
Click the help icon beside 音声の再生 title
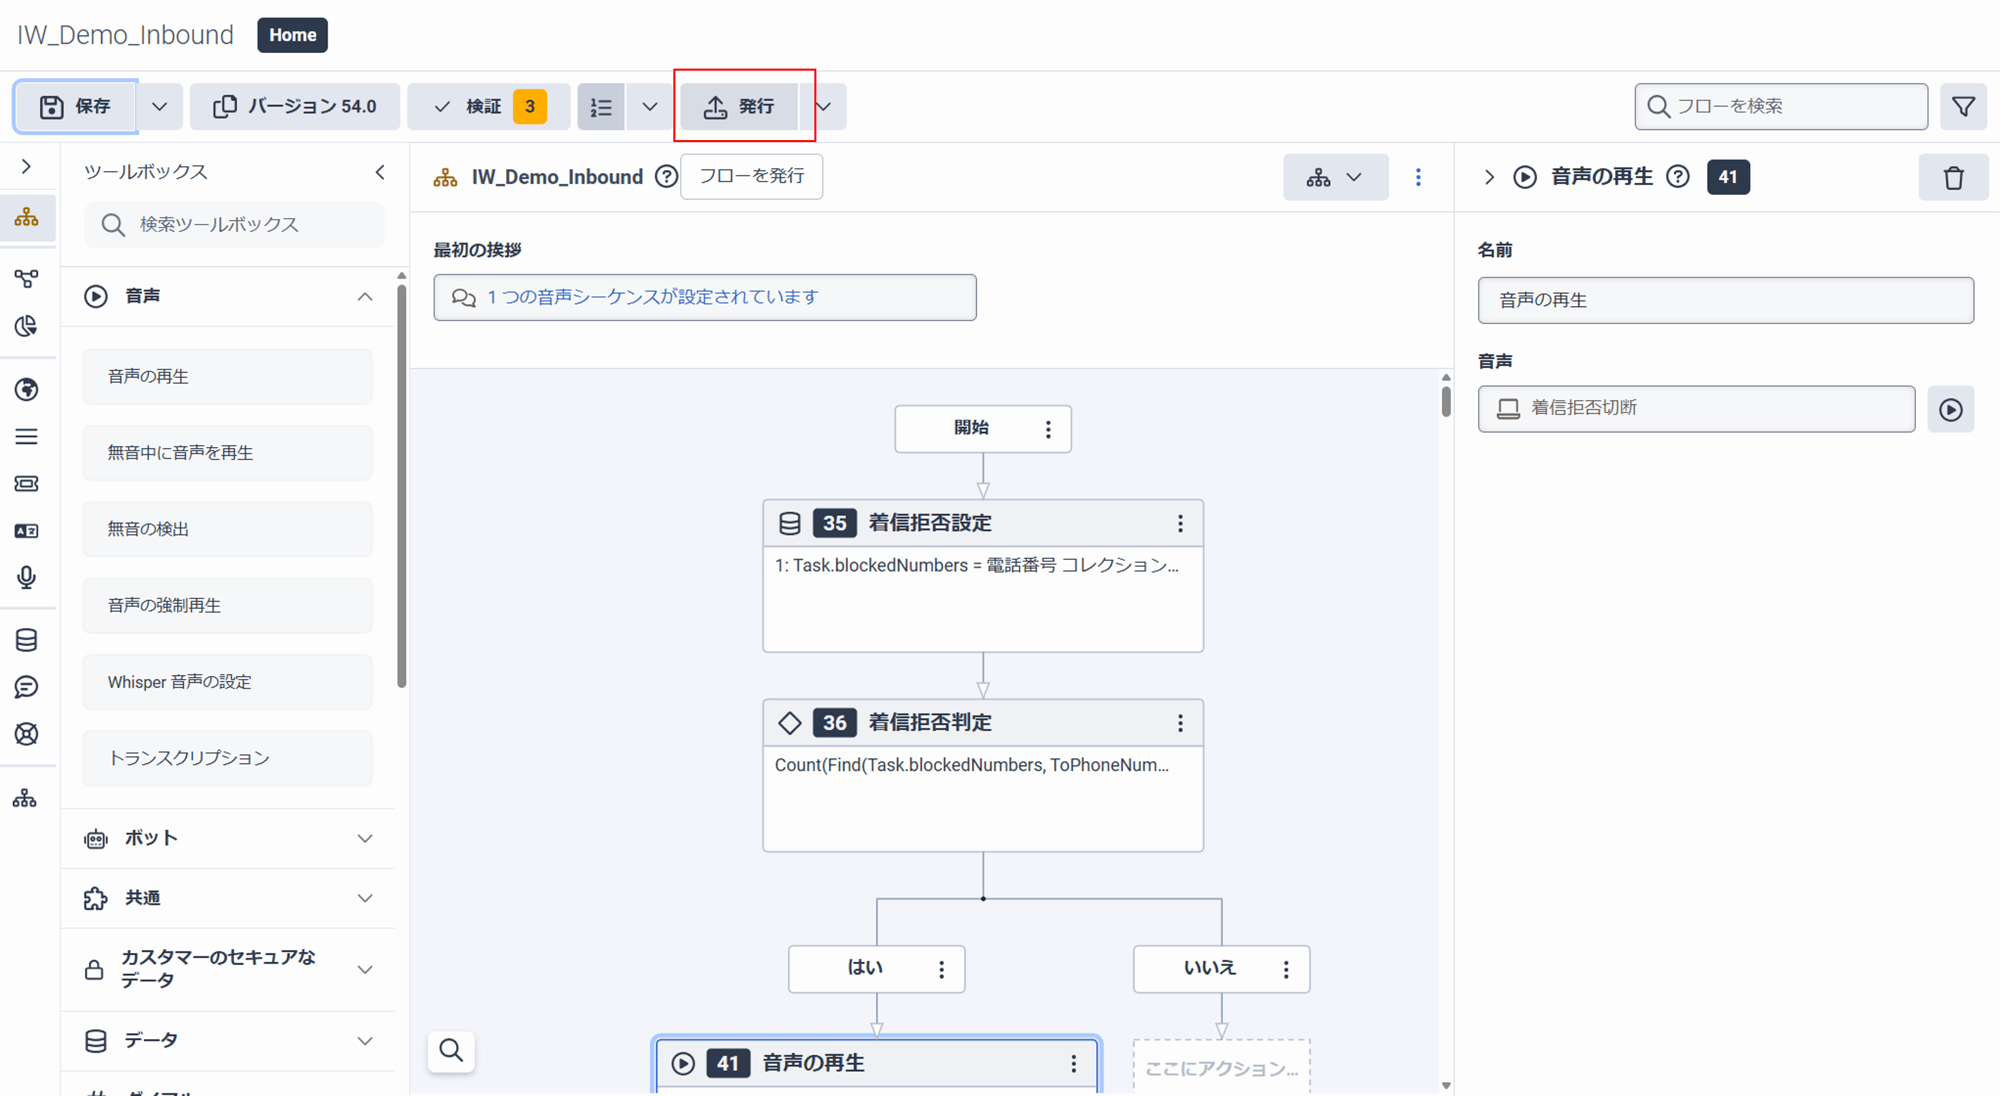(1678, 177)
